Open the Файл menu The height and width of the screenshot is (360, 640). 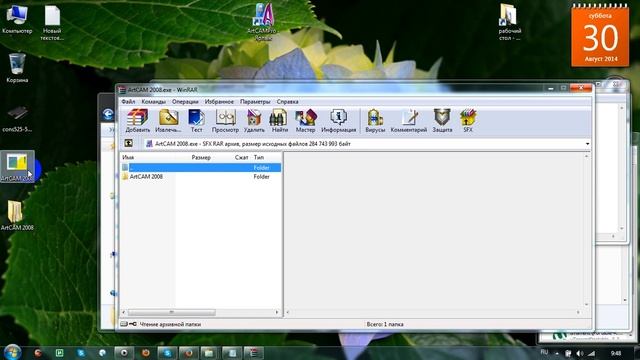(128, 101)
